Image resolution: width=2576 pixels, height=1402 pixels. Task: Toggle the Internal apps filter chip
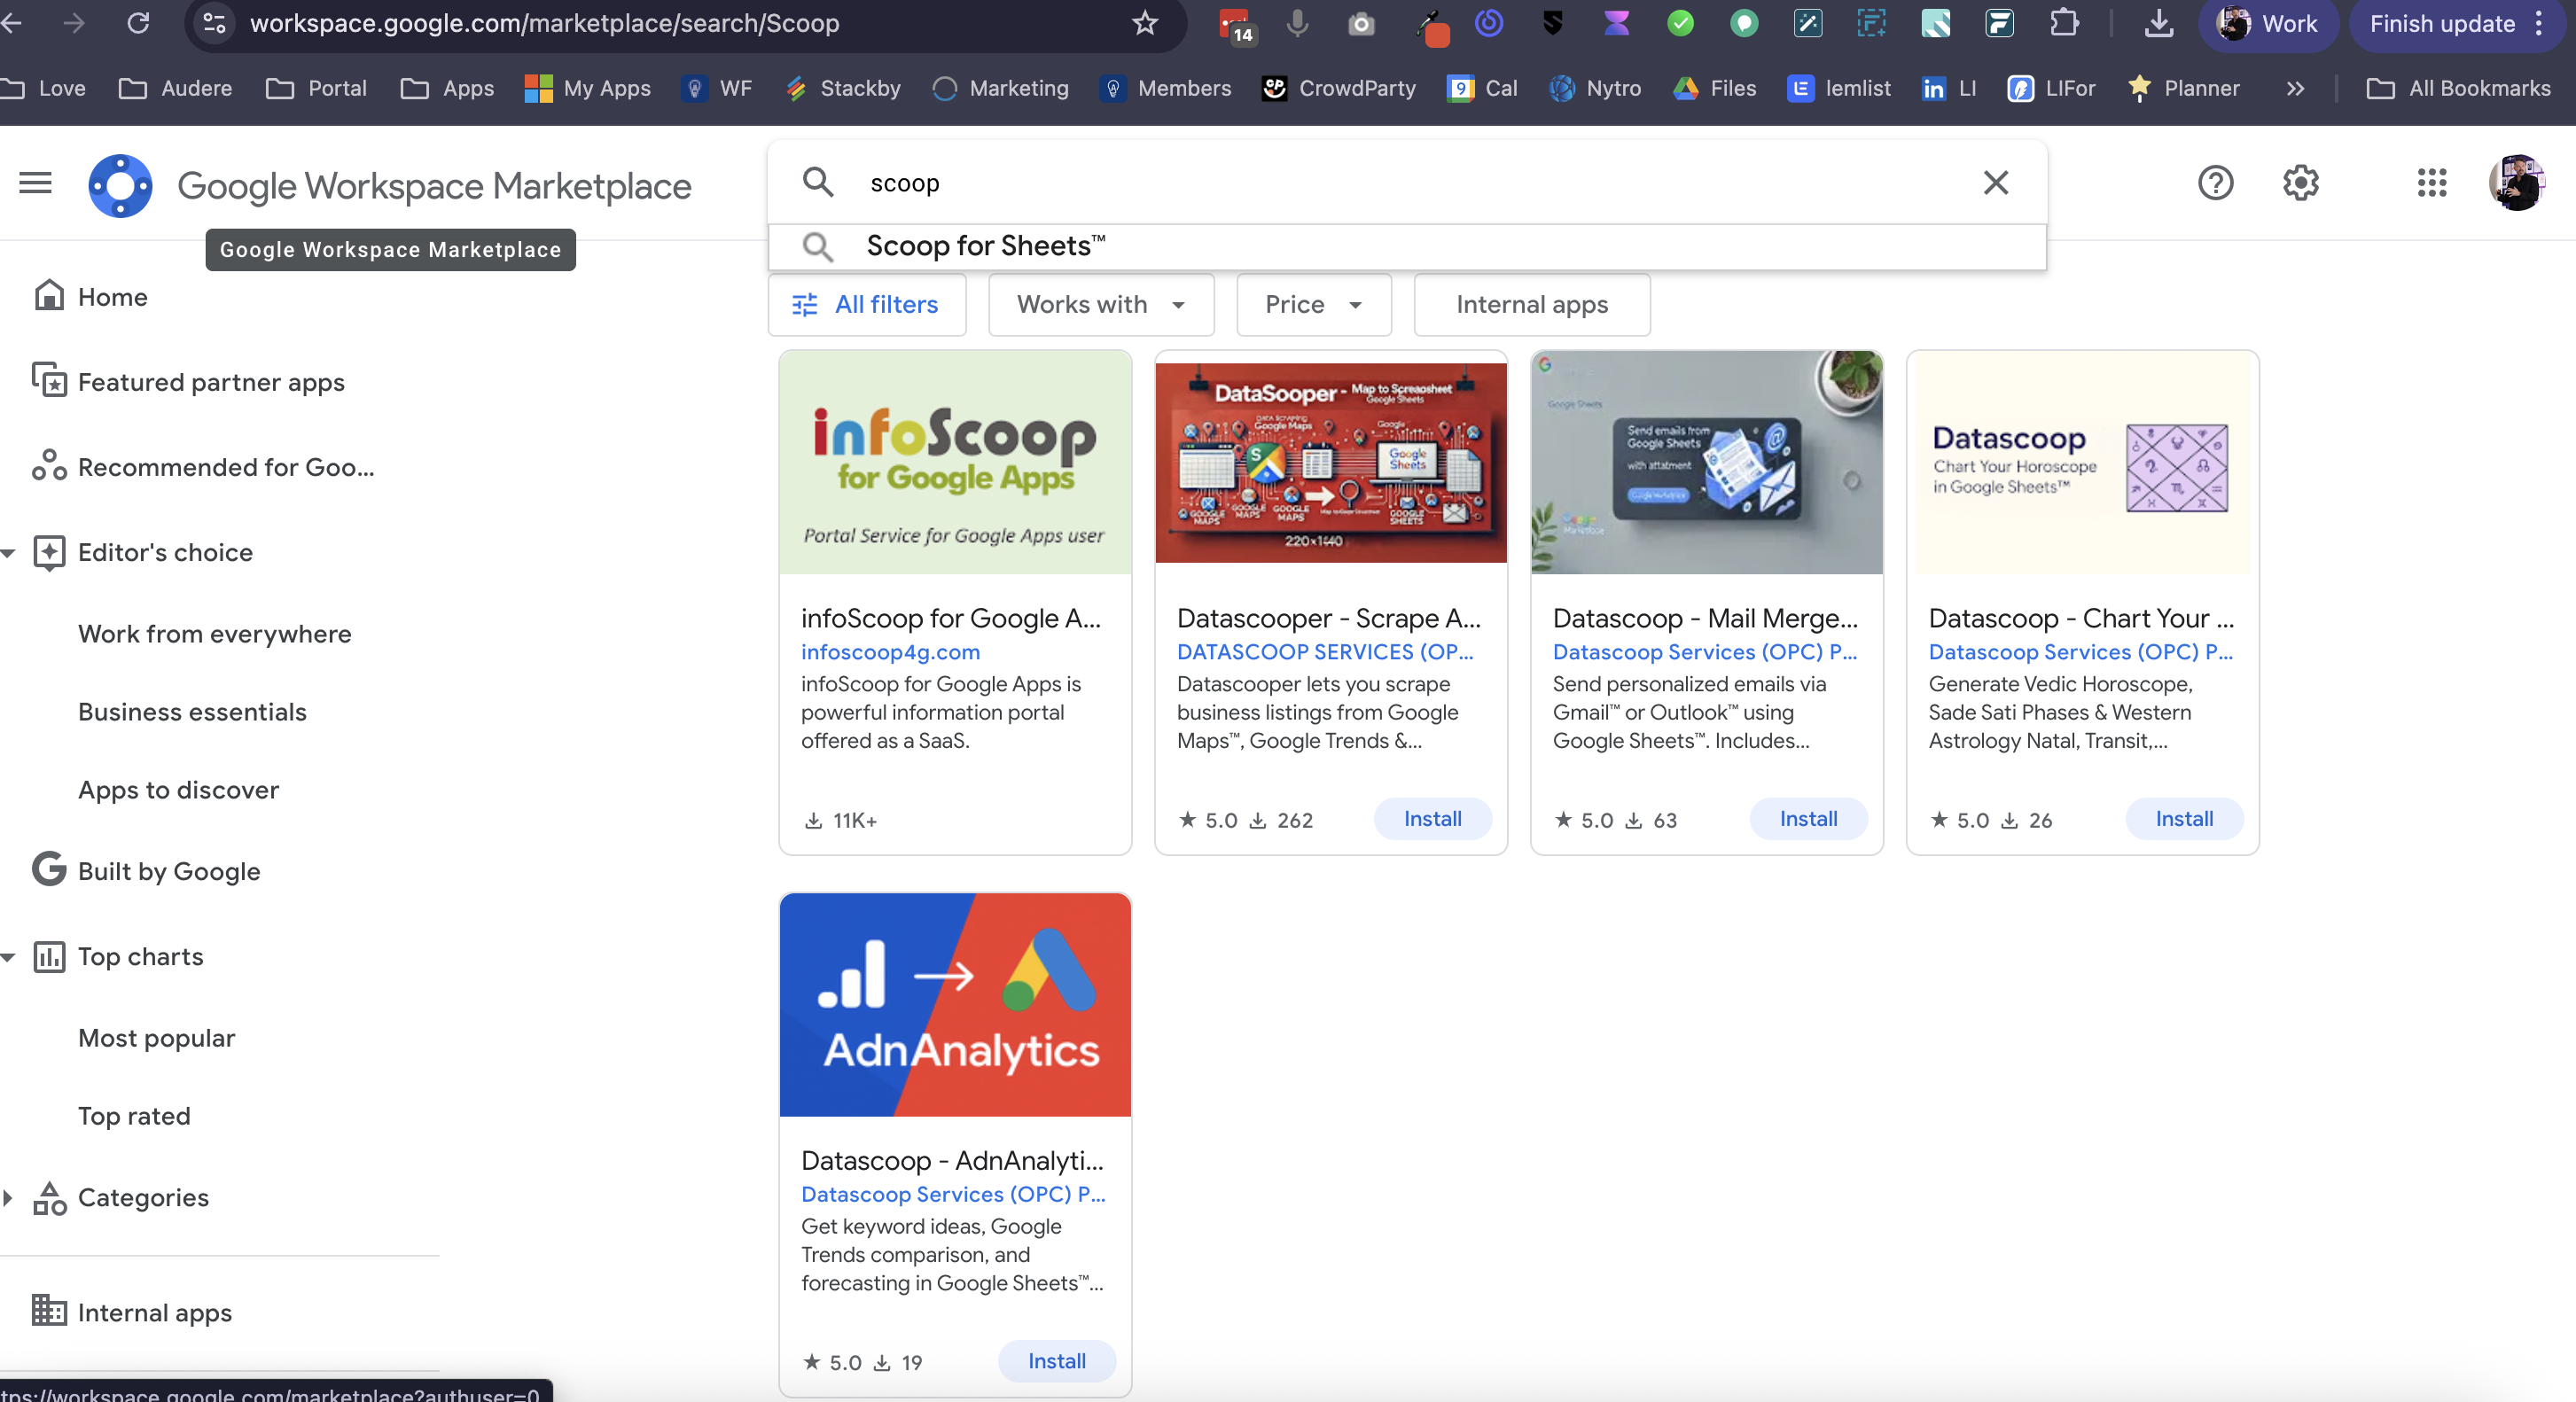(1531, 305)
